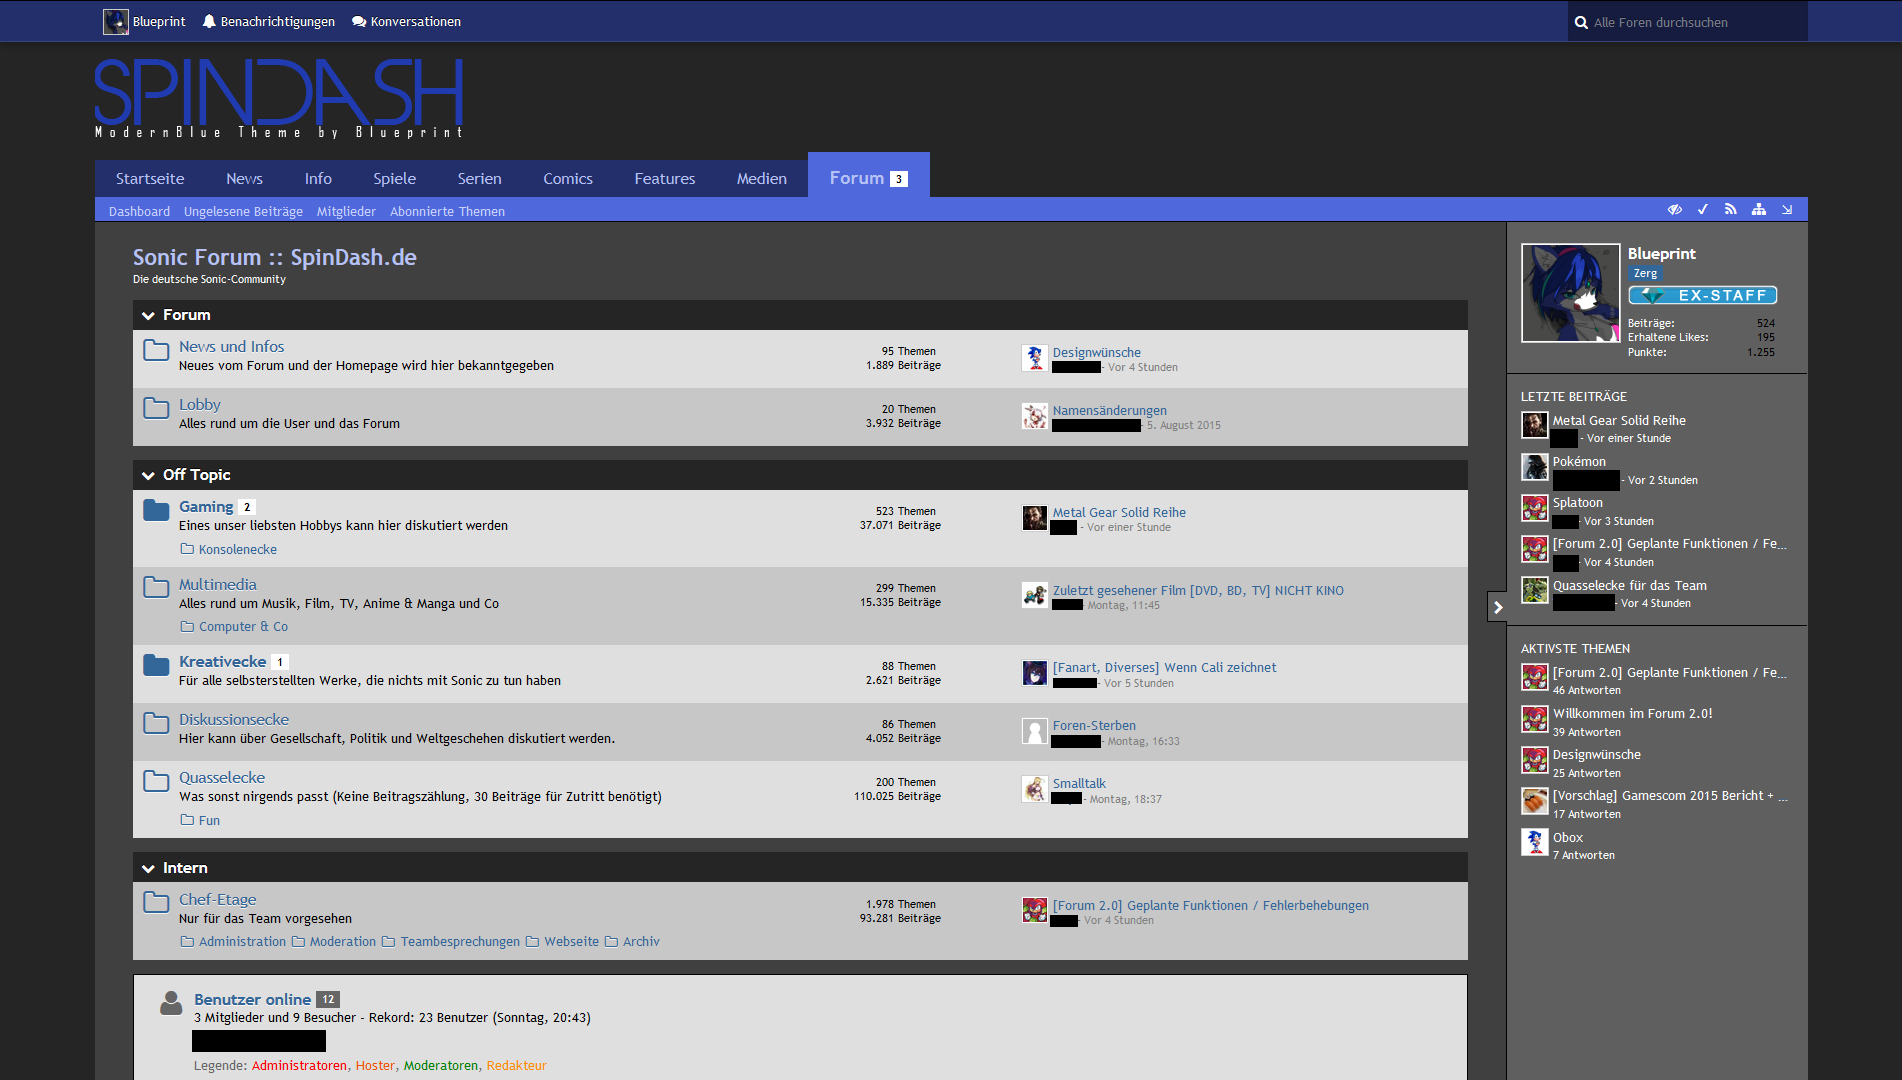Open the Computer & Co subforum

pyautogui.click(x=243, y=626)
